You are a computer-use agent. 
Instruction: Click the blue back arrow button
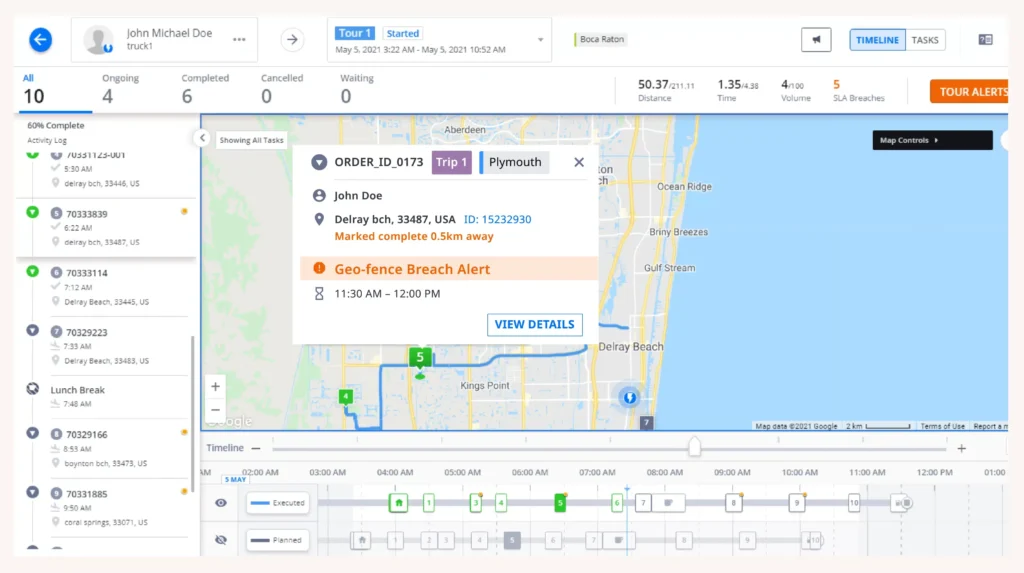tap(41, 40)
